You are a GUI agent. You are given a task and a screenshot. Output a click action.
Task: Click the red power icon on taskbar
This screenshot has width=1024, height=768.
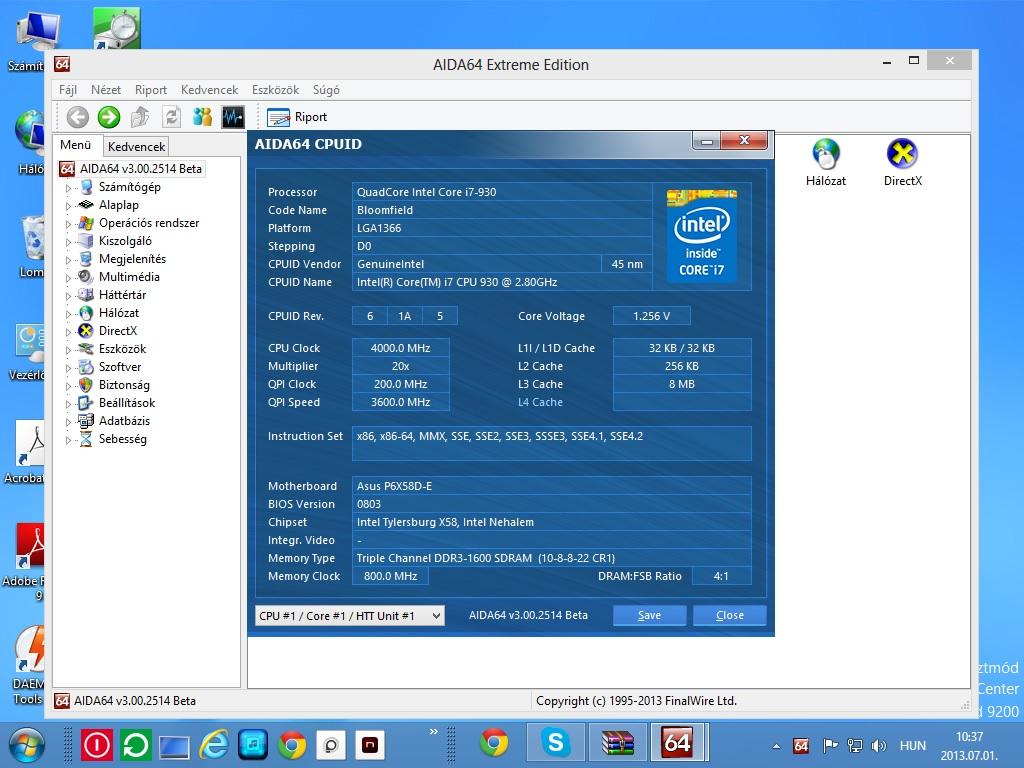coord(97,744)
